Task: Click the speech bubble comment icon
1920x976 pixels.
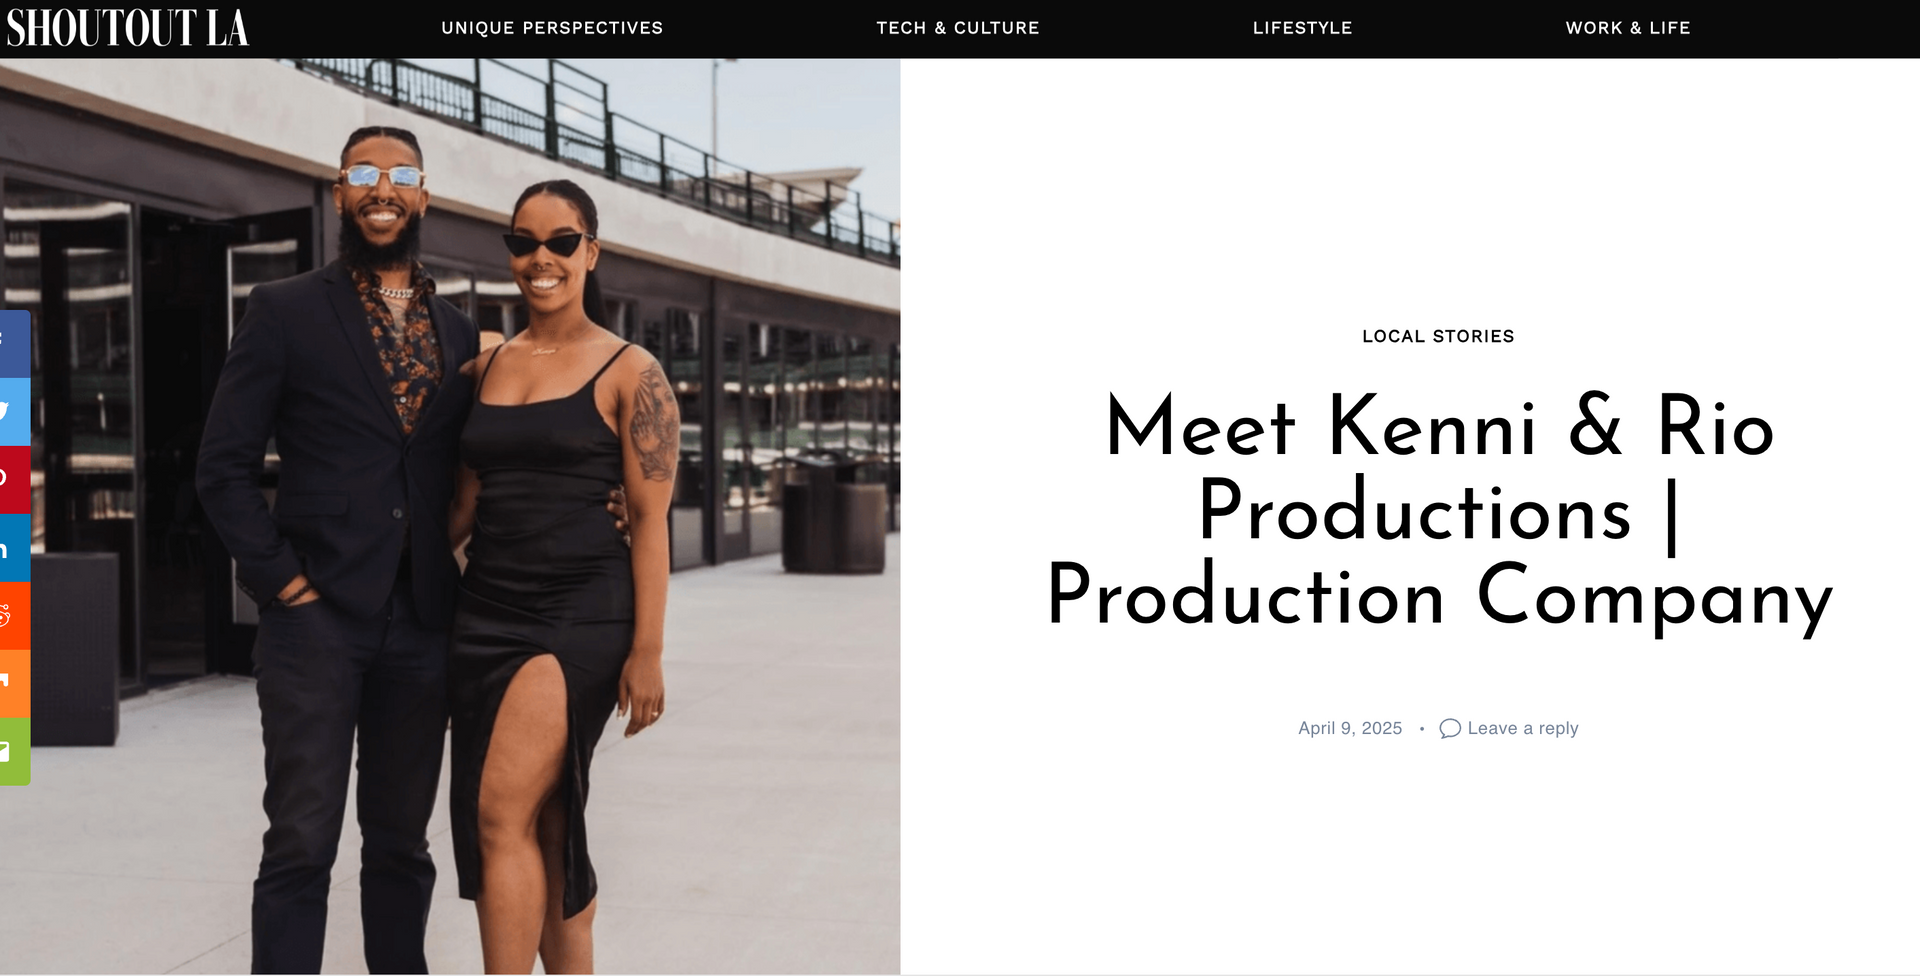Action: pyautogui.click(x=1450, y=729)
